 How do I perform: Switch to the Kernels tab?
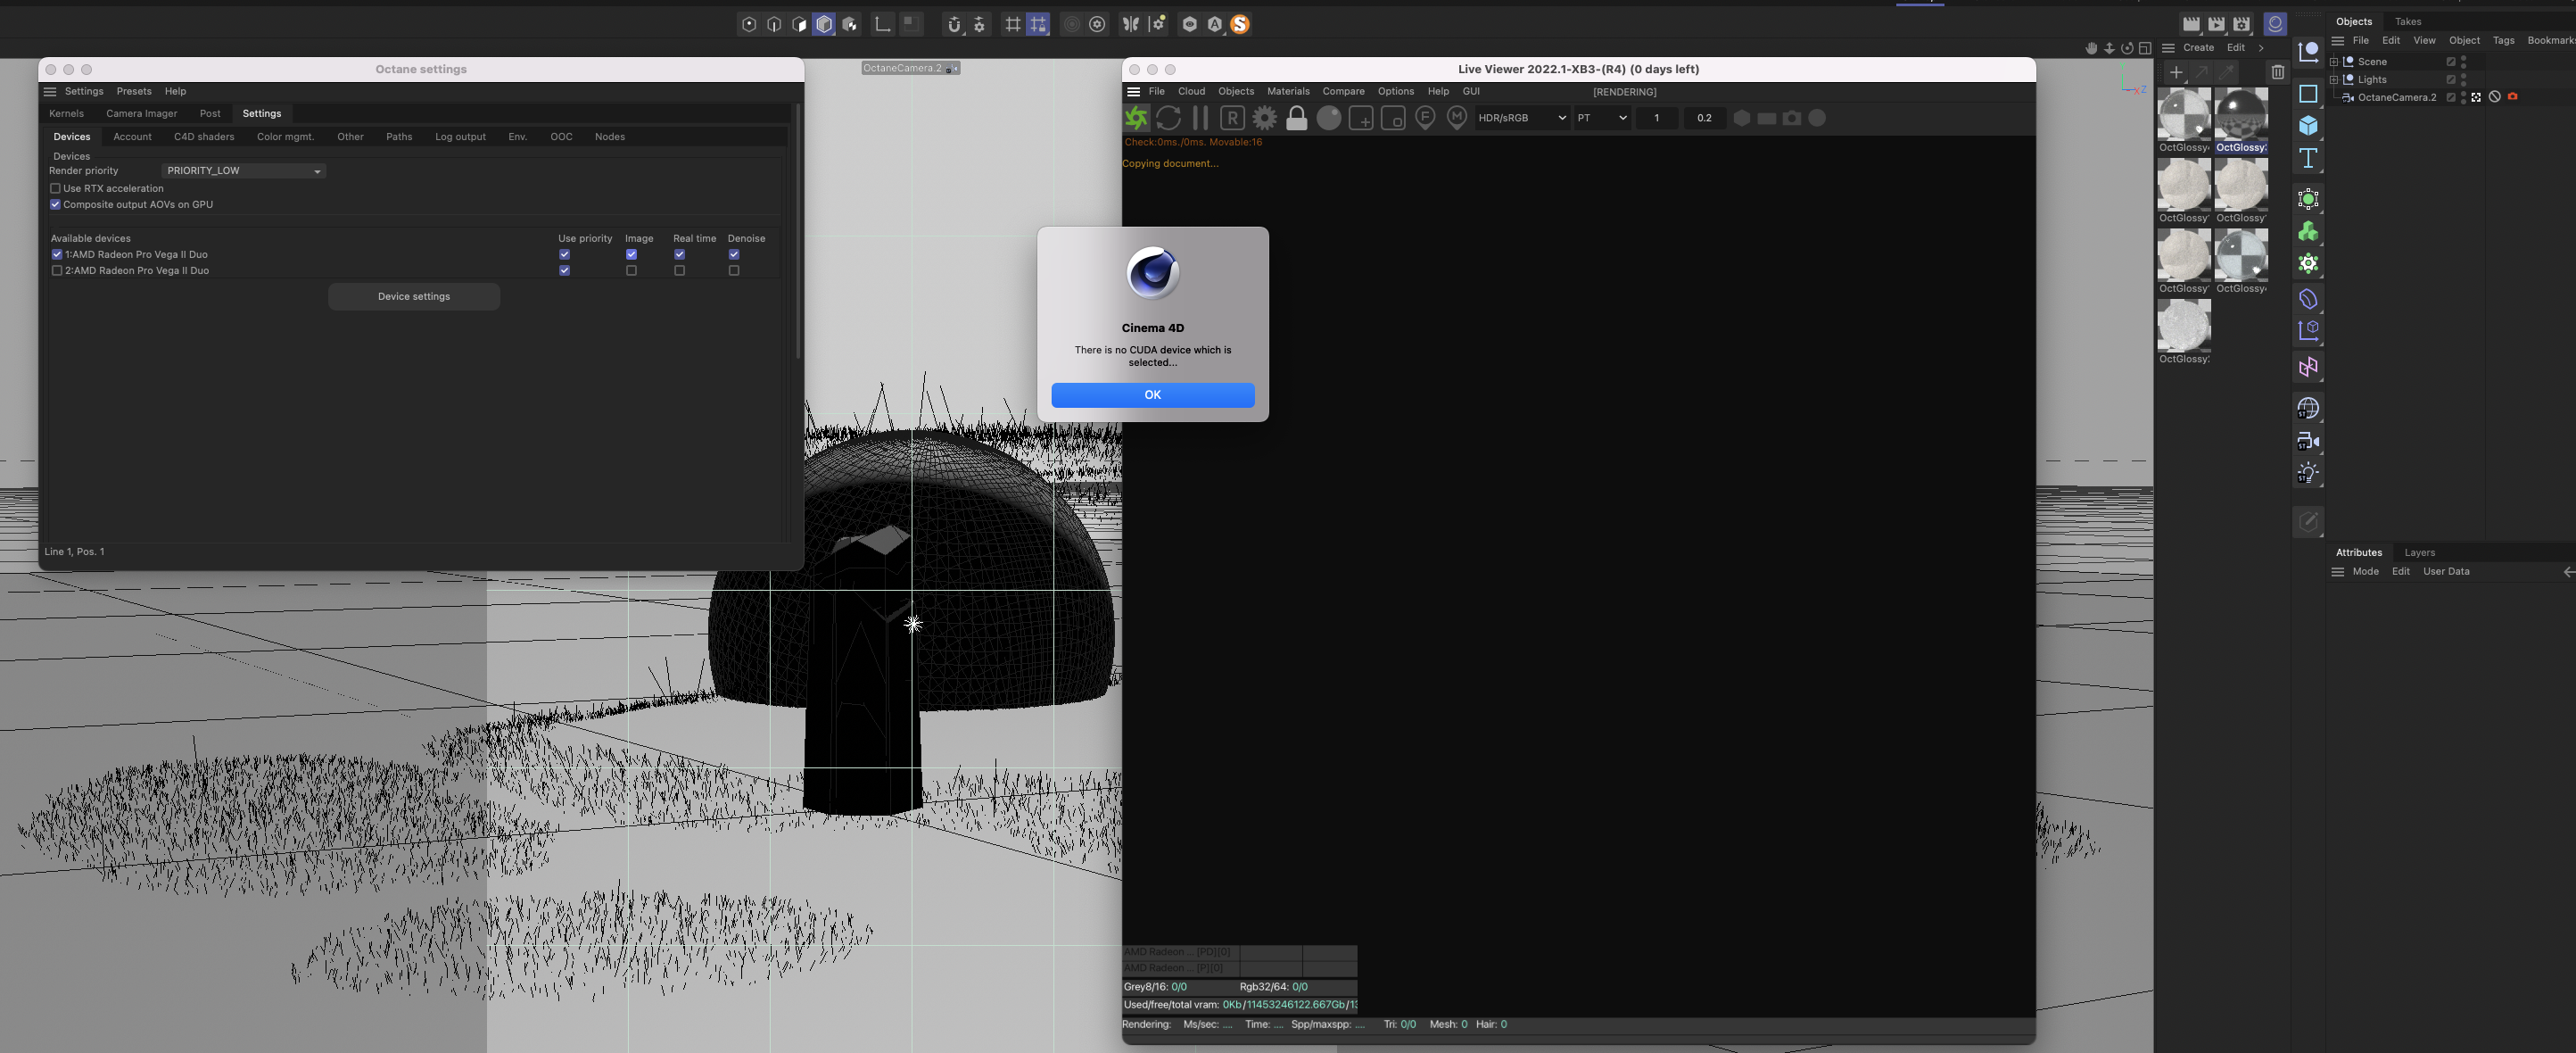pyautogui.click(x=66, y=113)
